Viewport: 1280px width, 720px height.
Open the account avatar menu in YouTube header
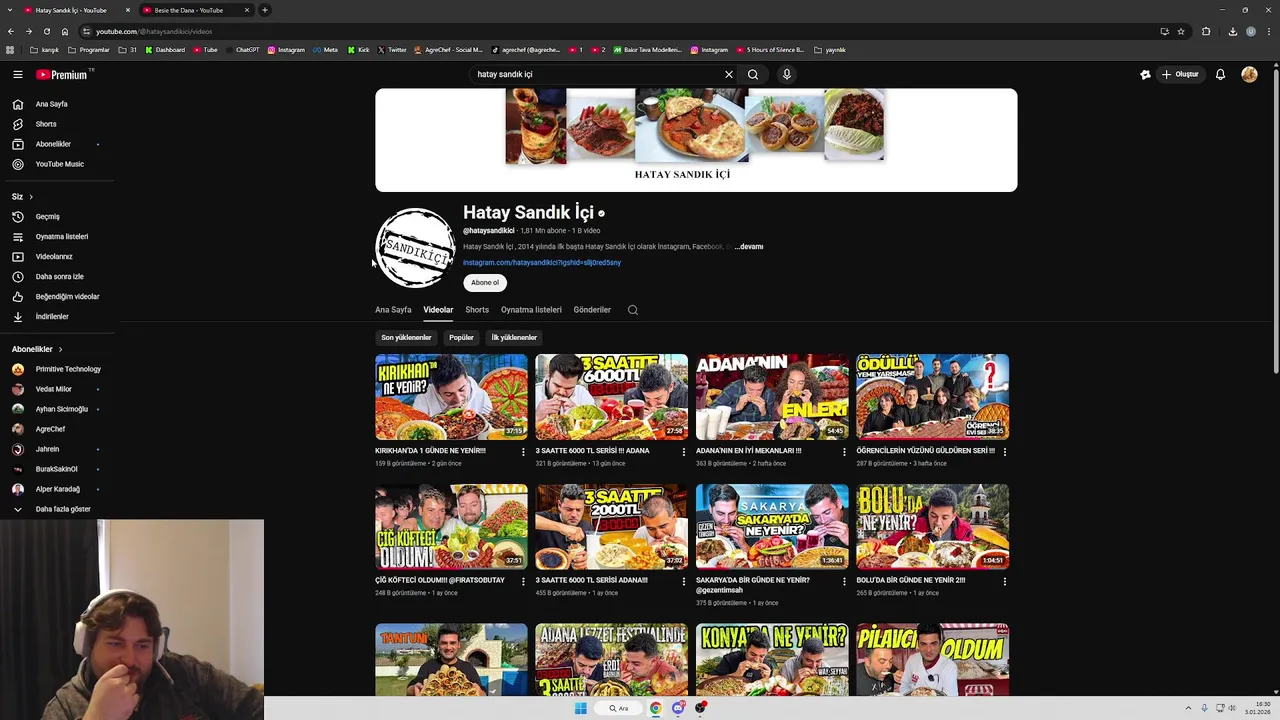[x=1249, y=74]
